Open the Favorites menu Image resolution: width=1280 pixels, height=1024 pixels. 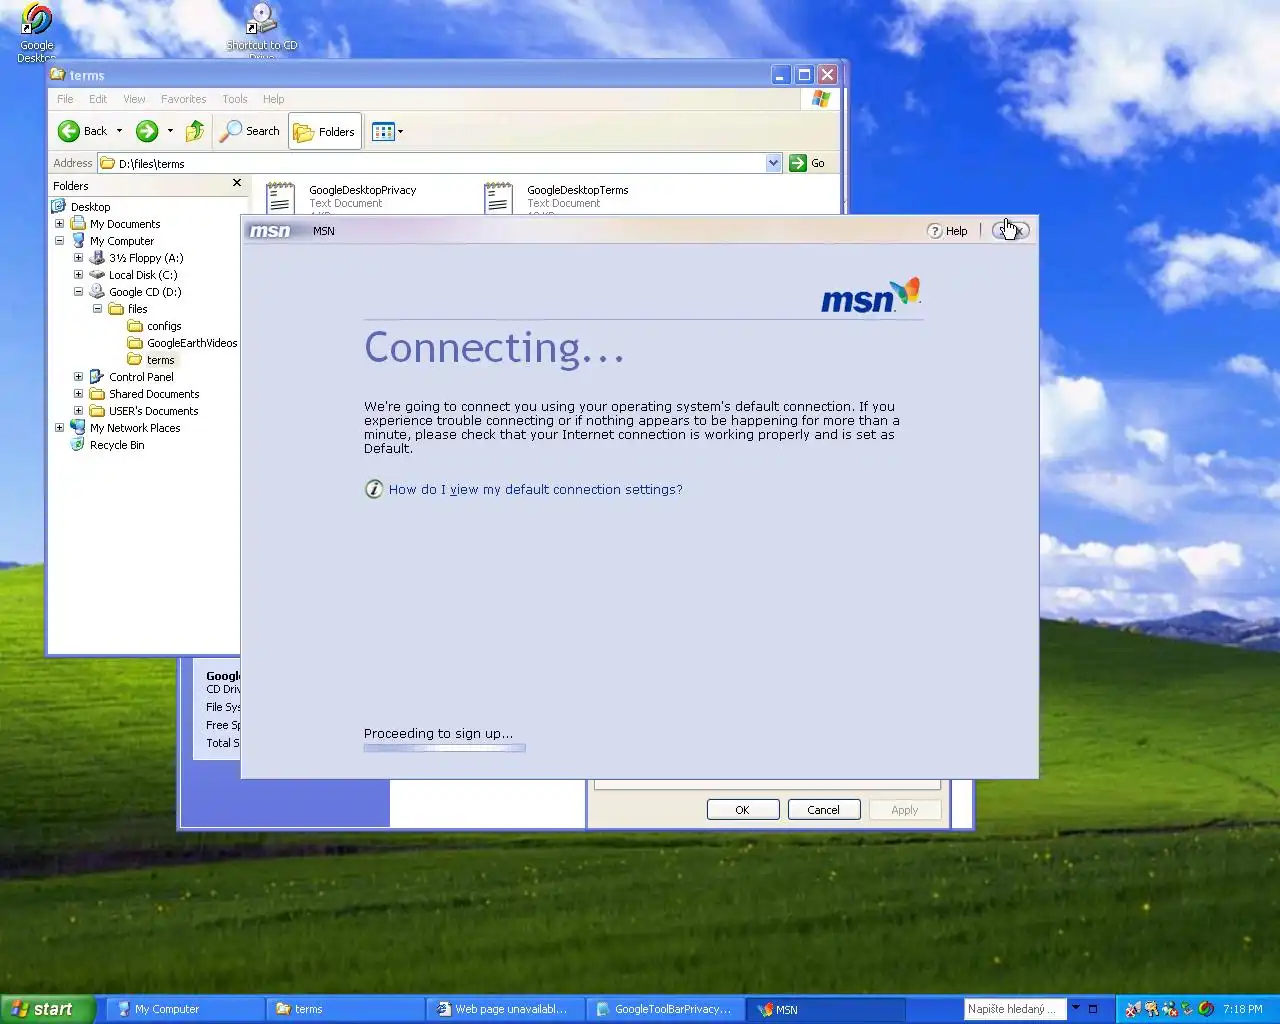tap(183, 99)
